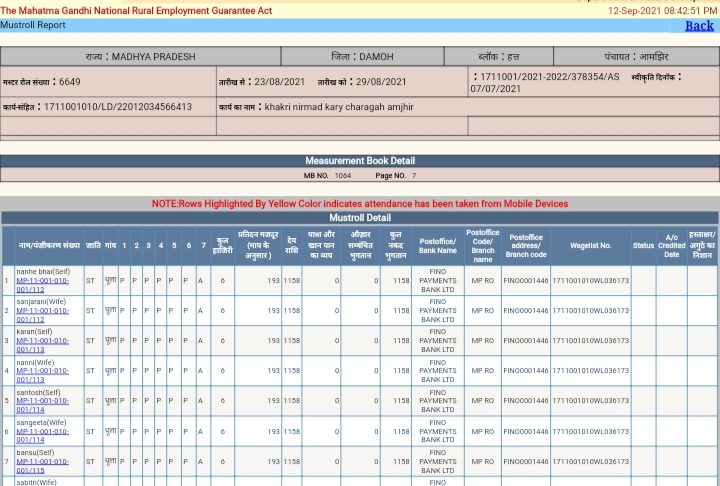This screenshot has height=486, width=720.
Task: Select the sanction date 07/07/2021
Action: (495, 89)
